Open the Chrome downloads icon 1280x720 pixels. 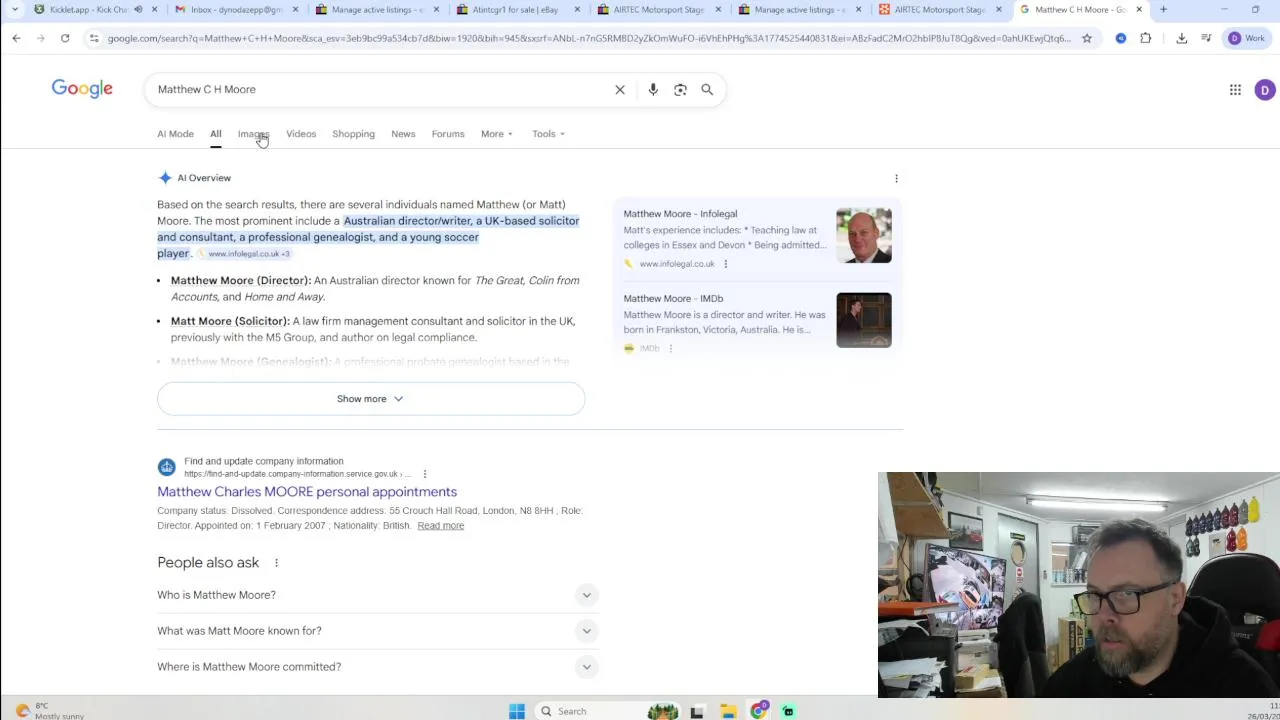pyautogui.click(x=1182, y=38)
